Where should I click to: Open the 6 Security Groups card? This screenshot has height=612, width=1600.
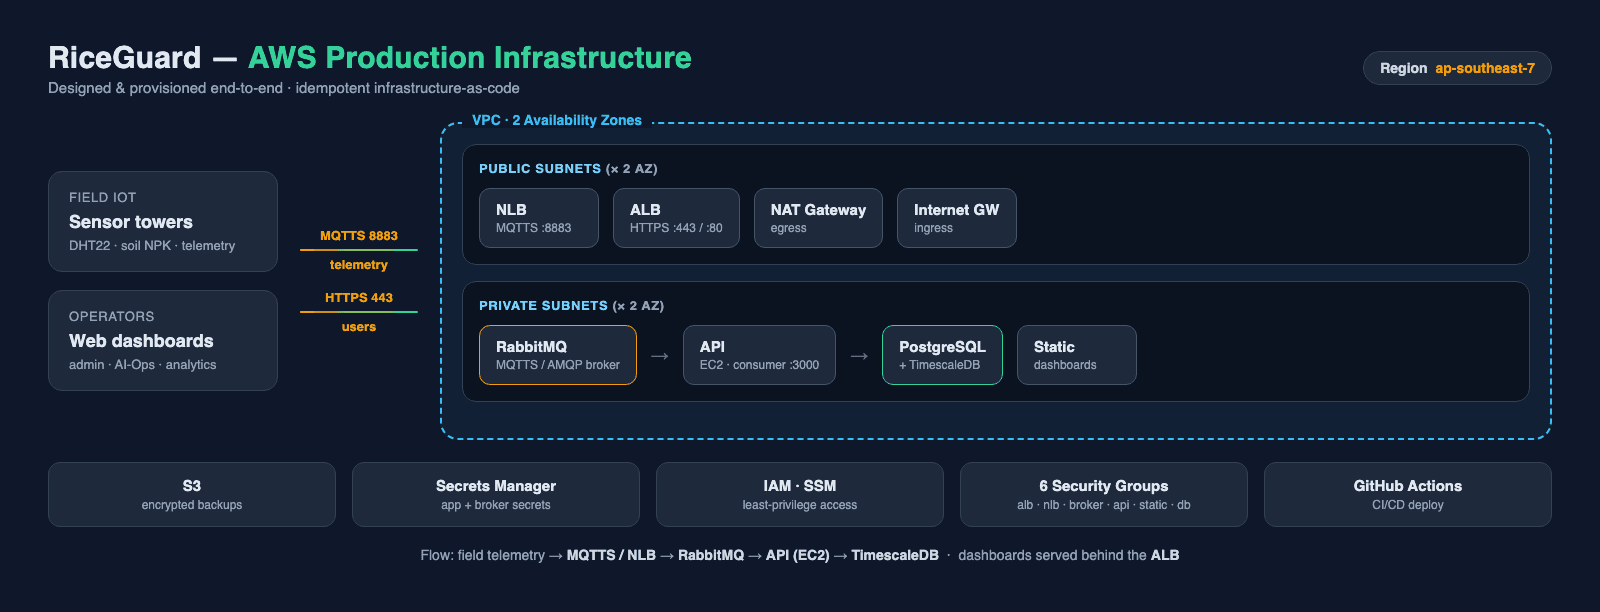(1104, 494)
